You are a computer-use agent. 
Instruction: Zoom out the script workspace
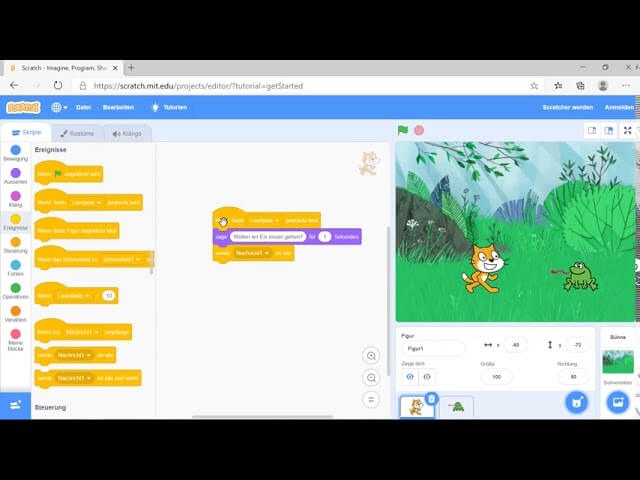(x=371, y=378)
